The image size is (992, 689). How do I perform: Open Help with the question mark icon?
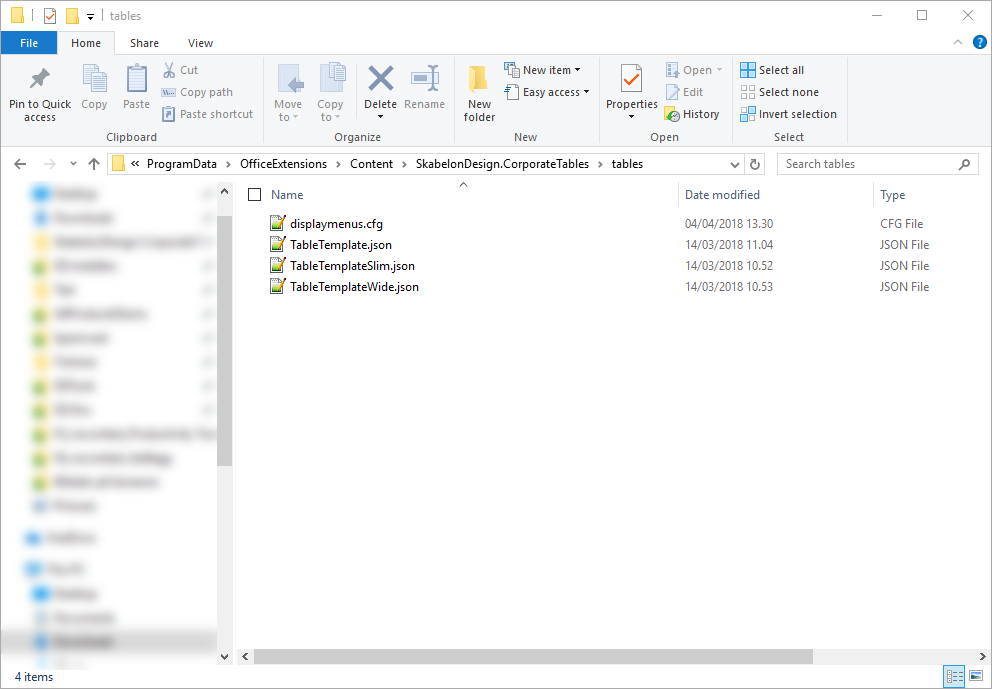pos(979,43)
